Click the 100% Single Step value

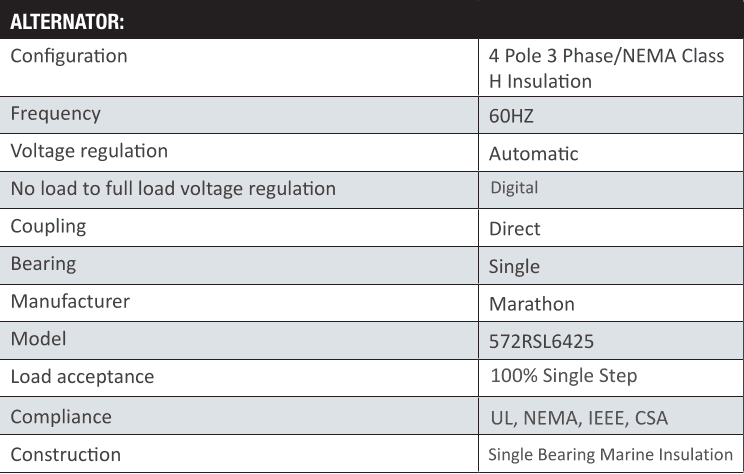coord(564,376)
